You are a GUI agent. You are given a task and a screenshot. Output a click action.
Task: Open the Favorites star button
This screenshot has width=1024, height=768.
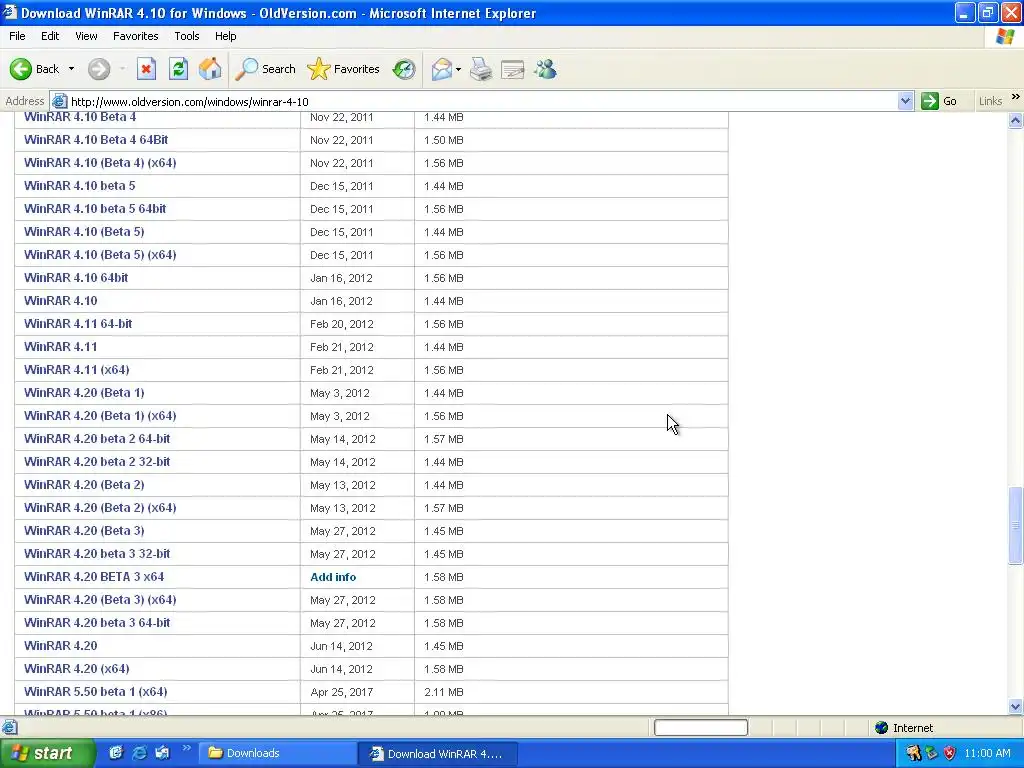pyautogui.click(x=343, y=69)
